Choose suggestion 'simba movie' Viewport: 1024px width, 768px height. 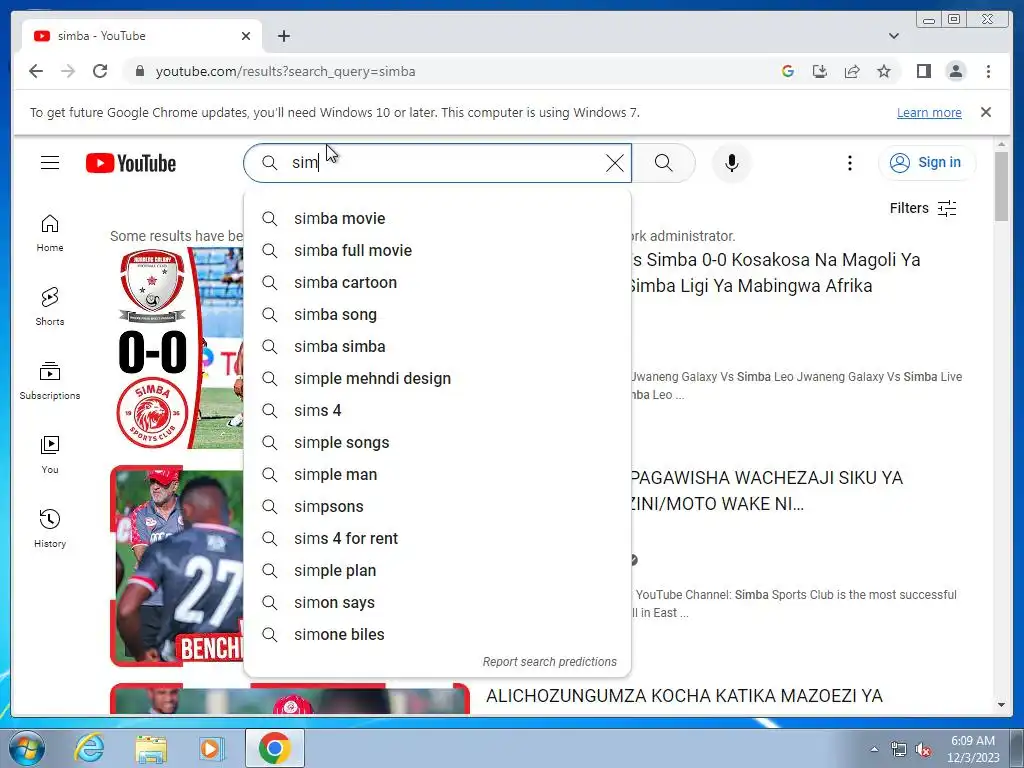(437, 218)
